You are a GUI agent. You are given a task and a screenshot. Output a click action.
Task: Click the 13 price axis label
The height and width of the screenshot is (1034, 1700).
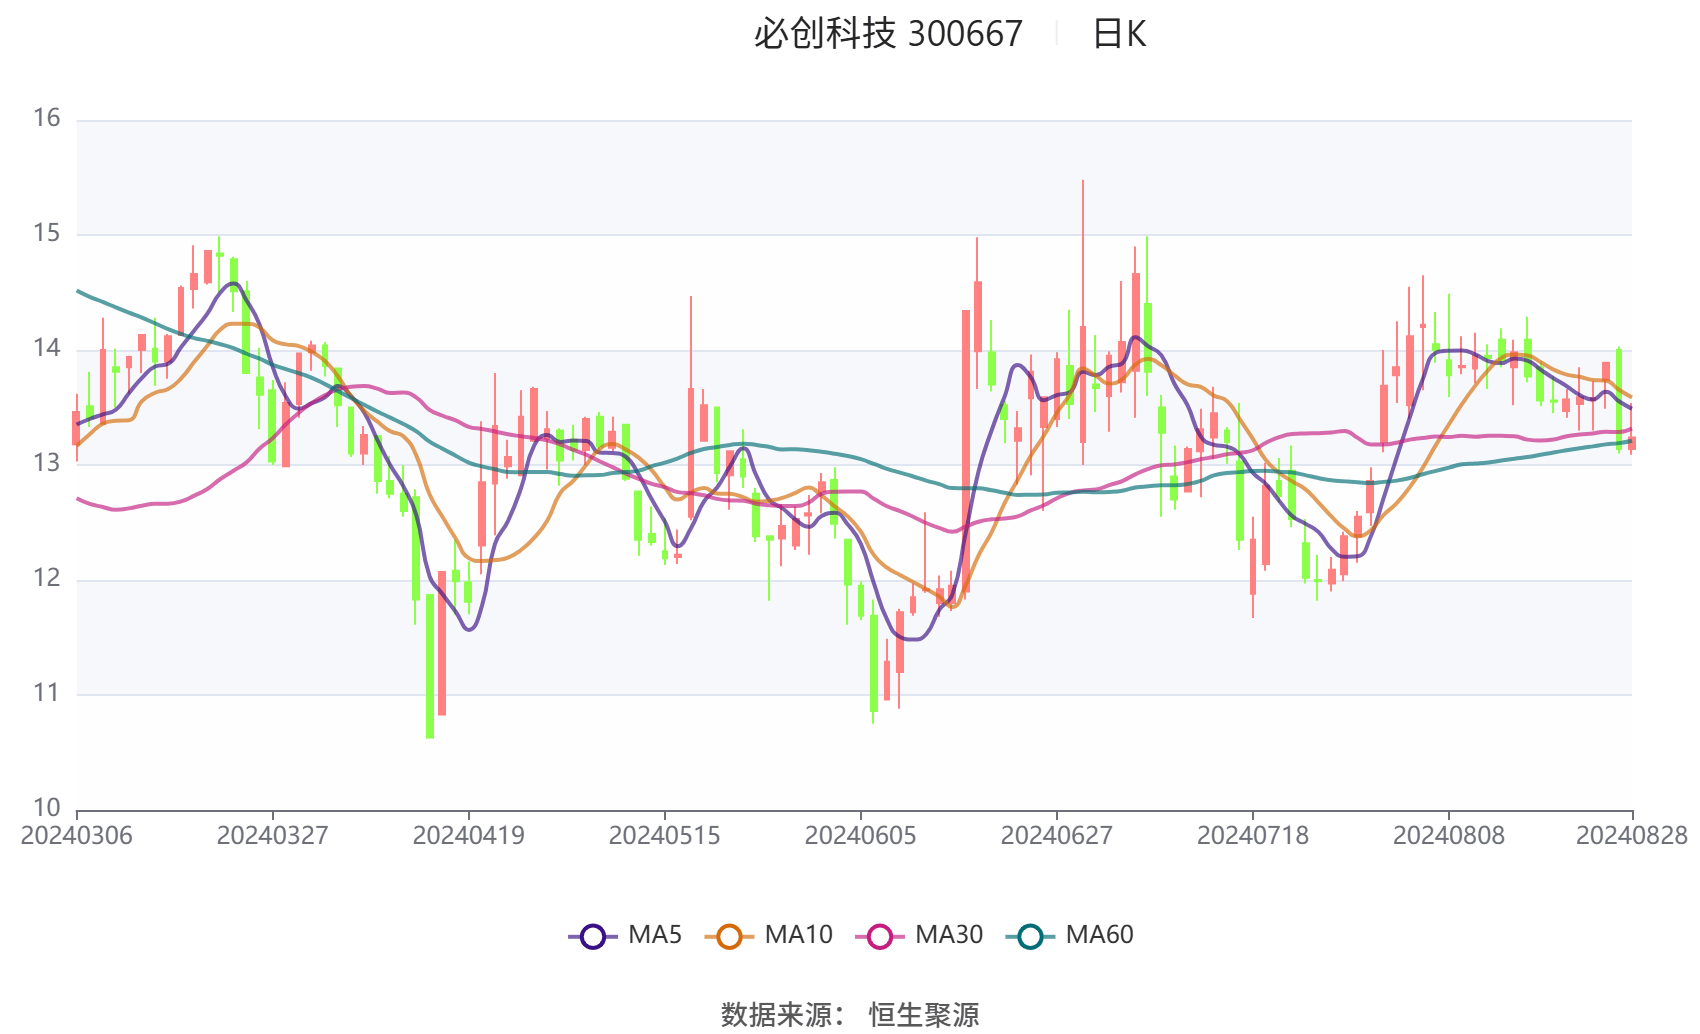[47, 463]
